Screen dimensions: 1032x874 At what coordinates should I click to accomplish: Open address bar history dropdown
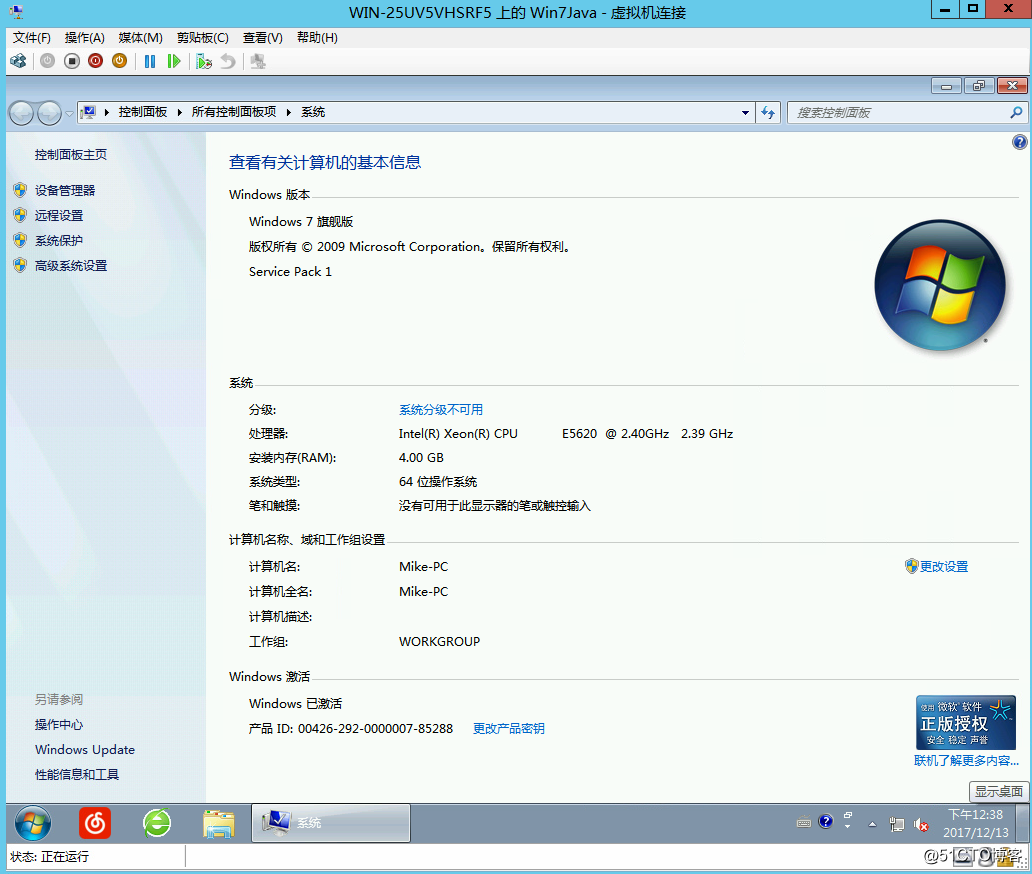click(745, 113)
